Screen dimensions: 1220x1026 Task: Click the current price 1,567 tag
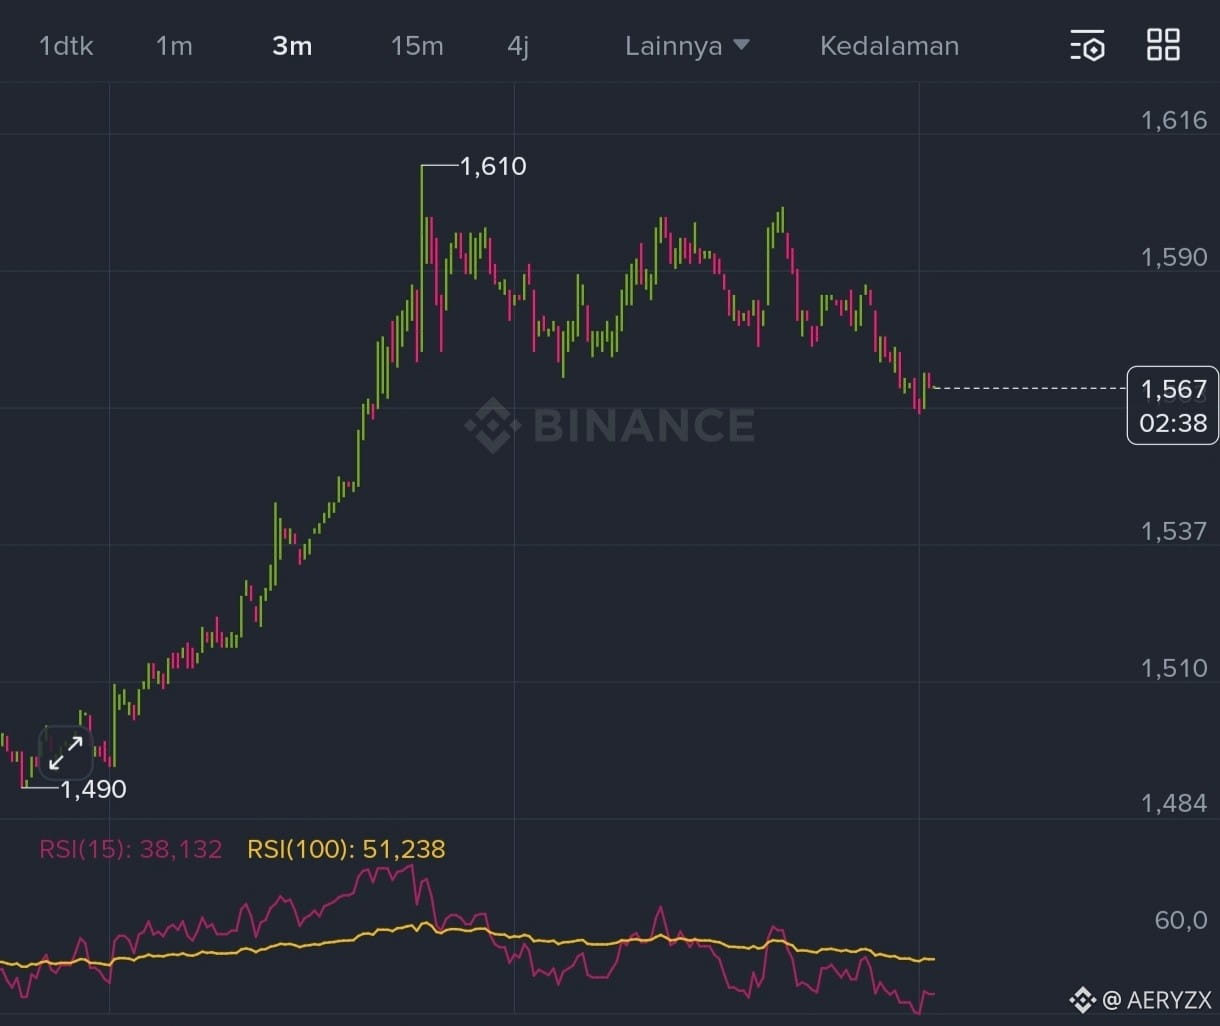coord(1173,405)
